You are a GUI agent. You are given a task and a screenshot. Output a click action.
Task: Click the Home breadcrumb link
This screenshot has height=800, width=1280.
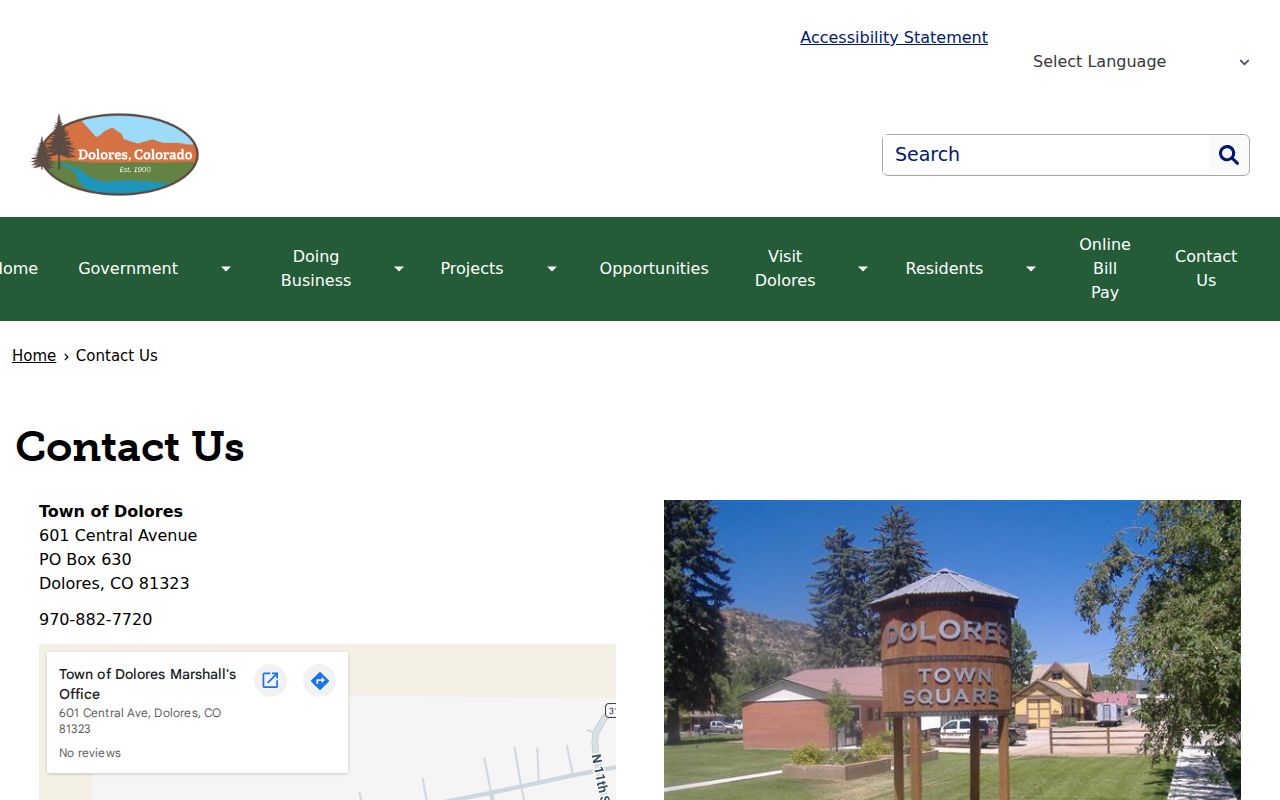click(x=34, y=356)
